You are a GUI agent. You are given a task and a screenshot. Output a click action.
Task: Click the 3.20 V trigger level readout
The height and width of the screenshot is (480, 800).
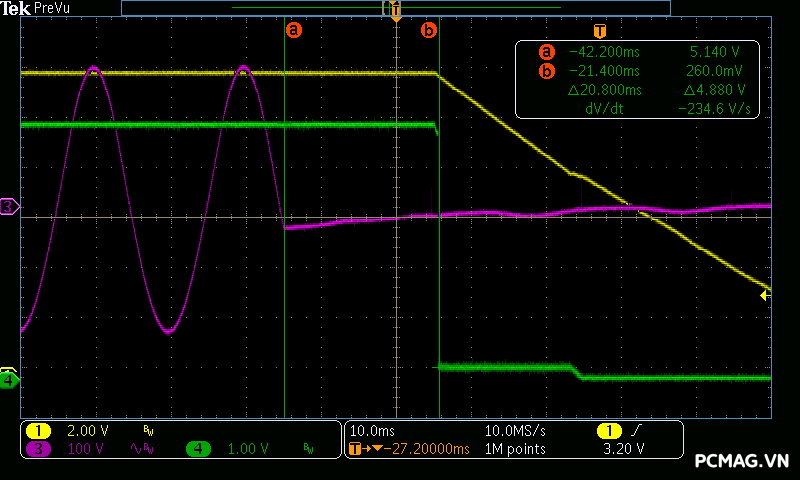(x=623, y=449)
